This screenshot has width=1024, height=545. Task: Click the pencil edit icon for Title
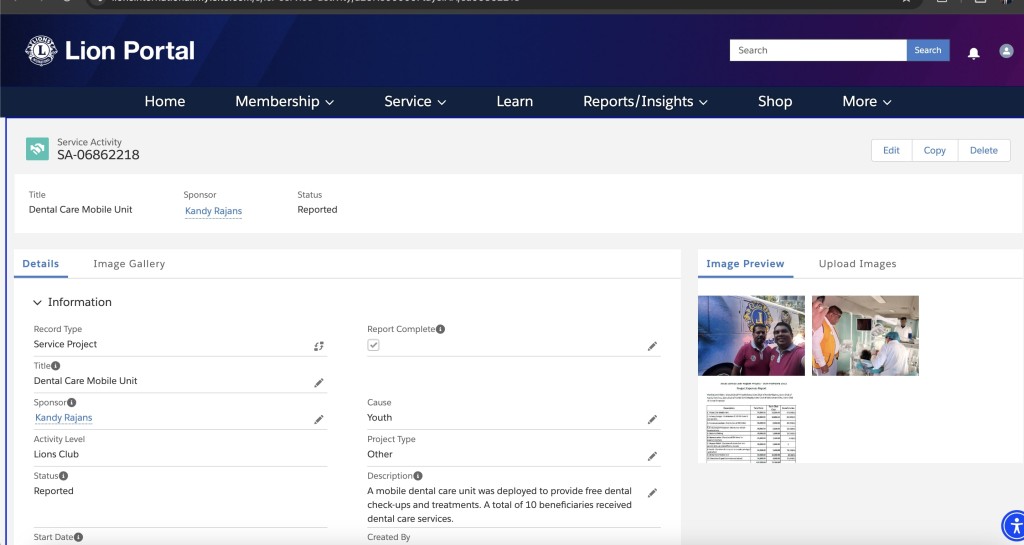[x=319, y=382]
